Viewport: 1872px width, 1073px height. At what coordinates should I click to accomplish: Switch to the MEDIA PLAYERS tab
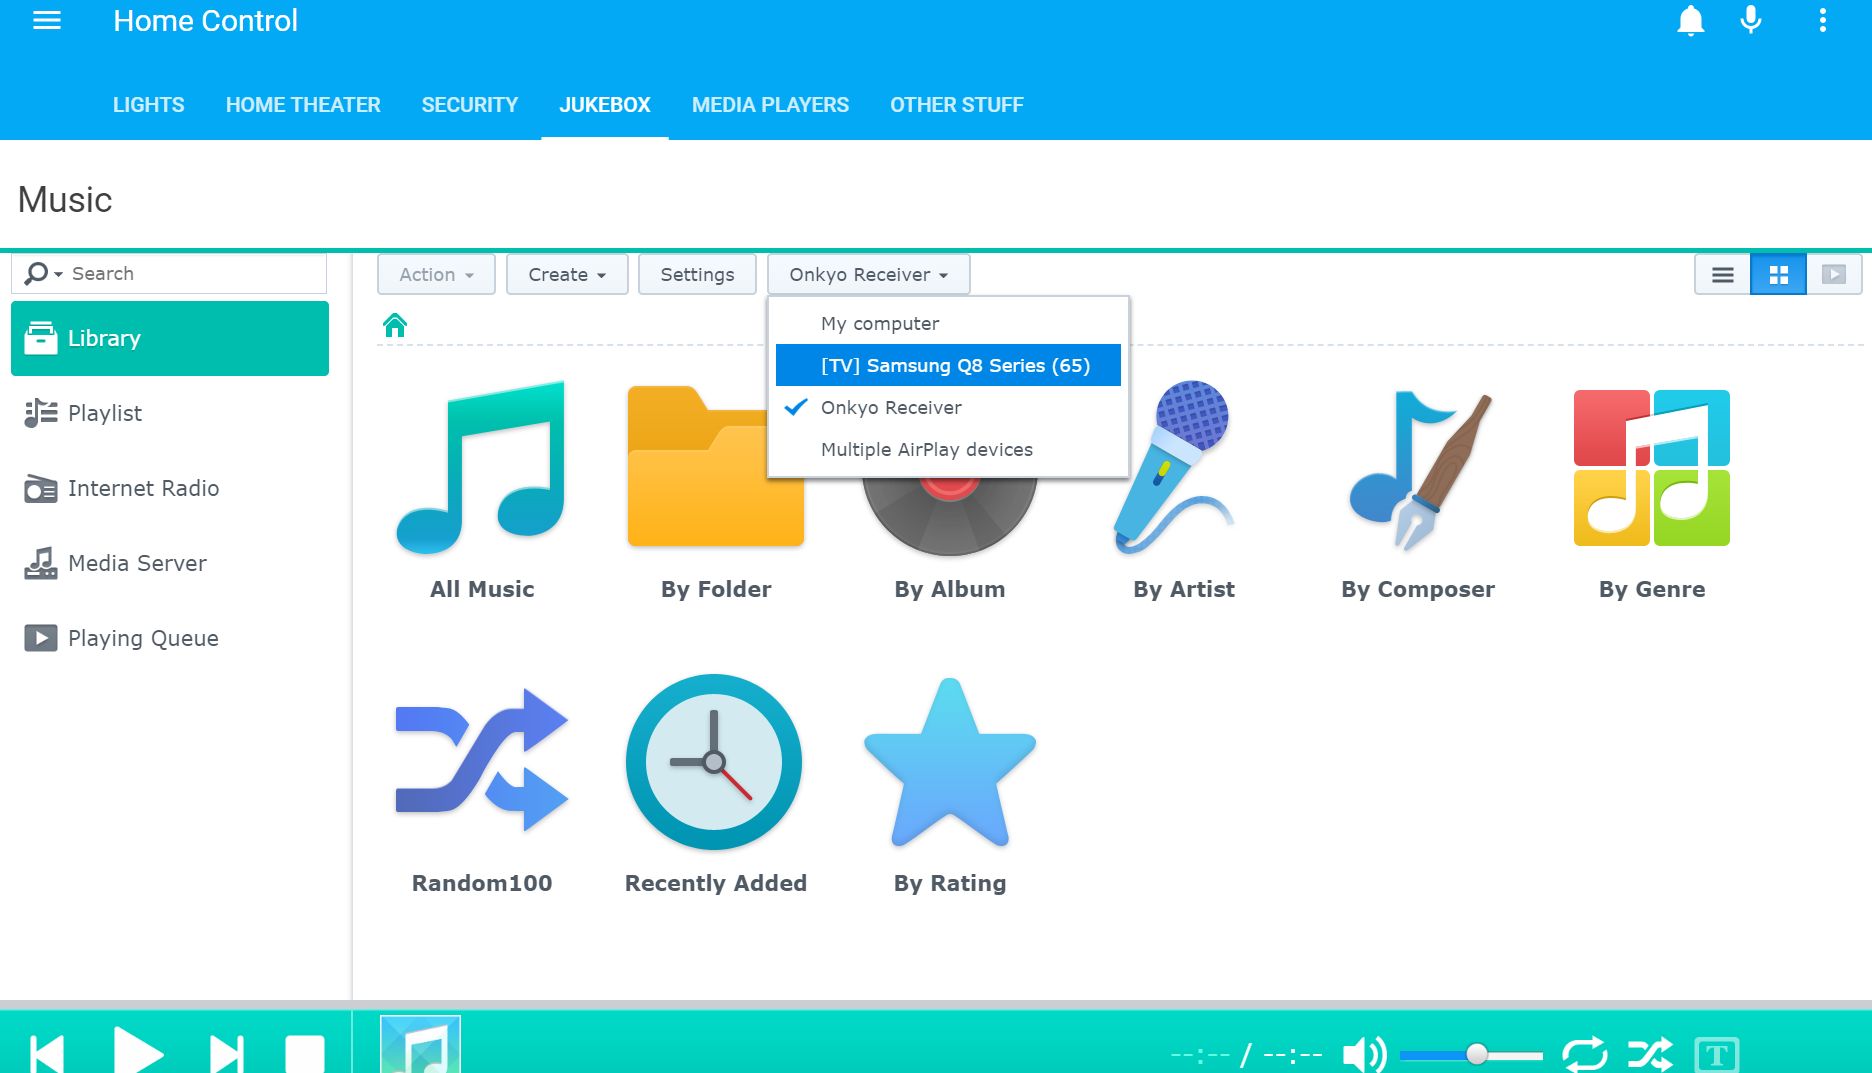point(770,105)
